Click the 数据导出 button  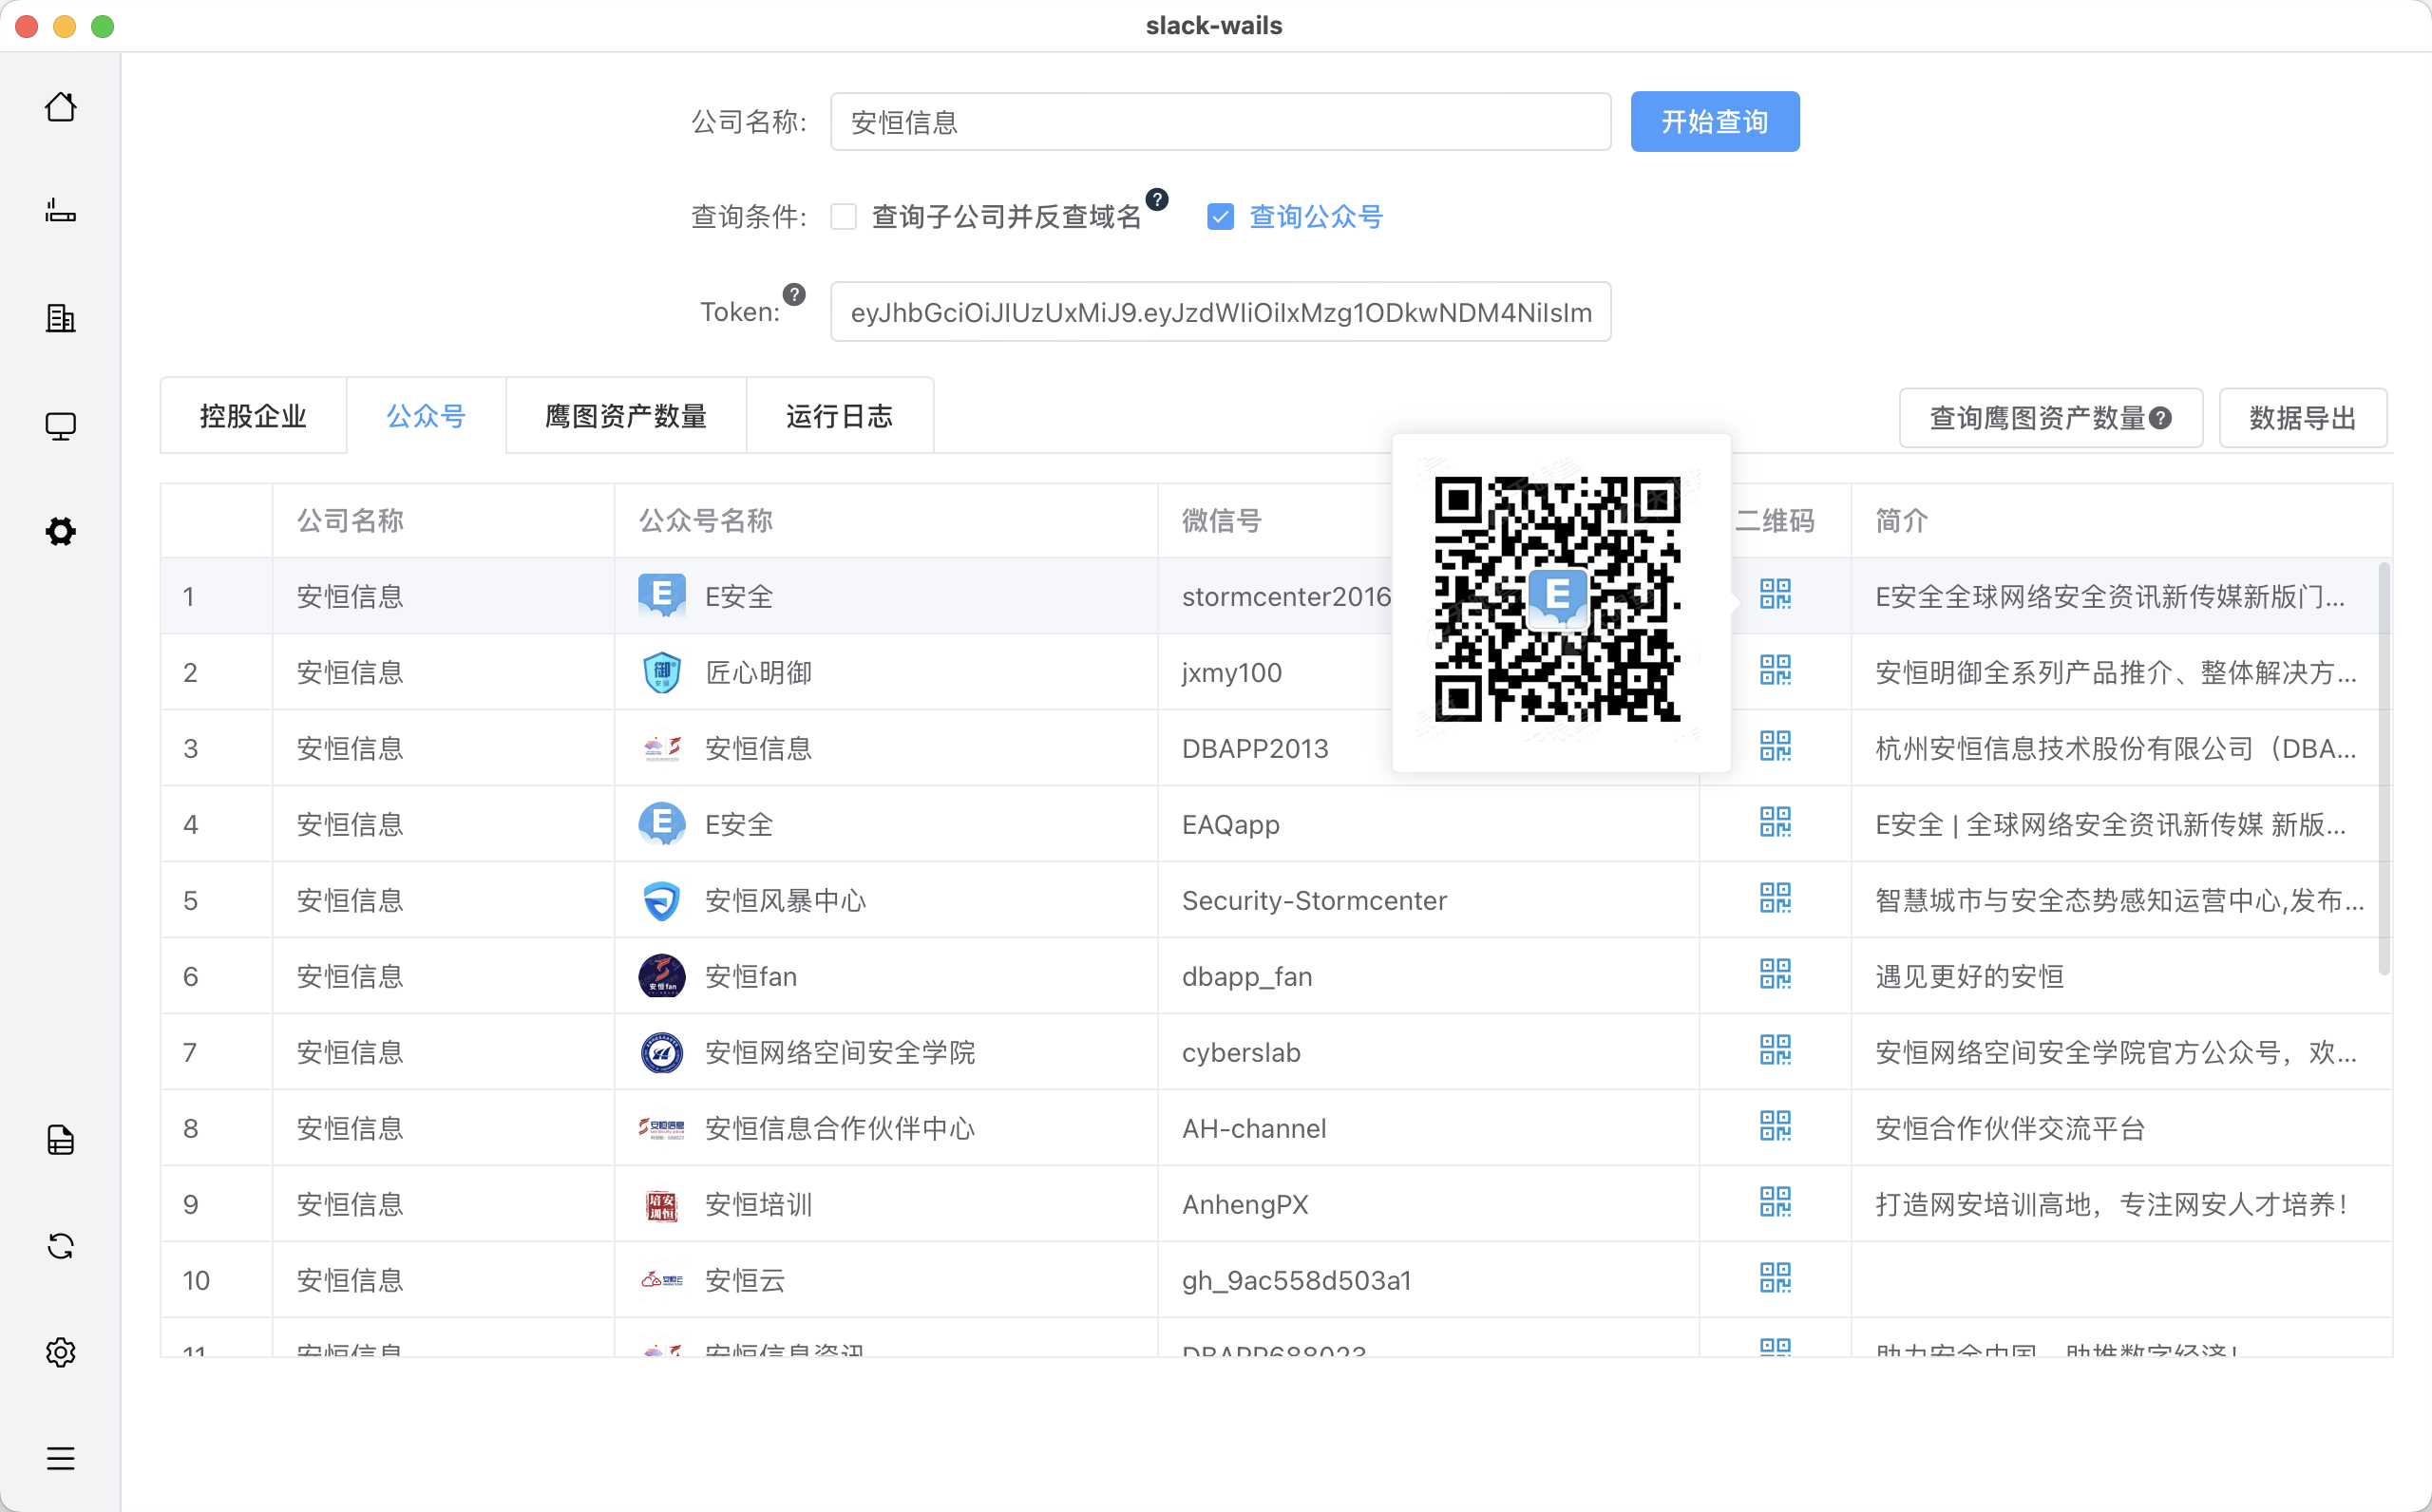(x=2302, y=418)
